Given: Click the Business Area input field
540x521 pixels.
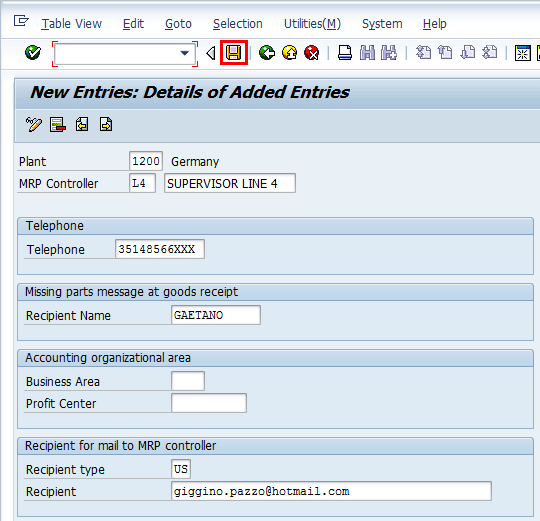Looking at the screenshot, I should click(188, 381).
